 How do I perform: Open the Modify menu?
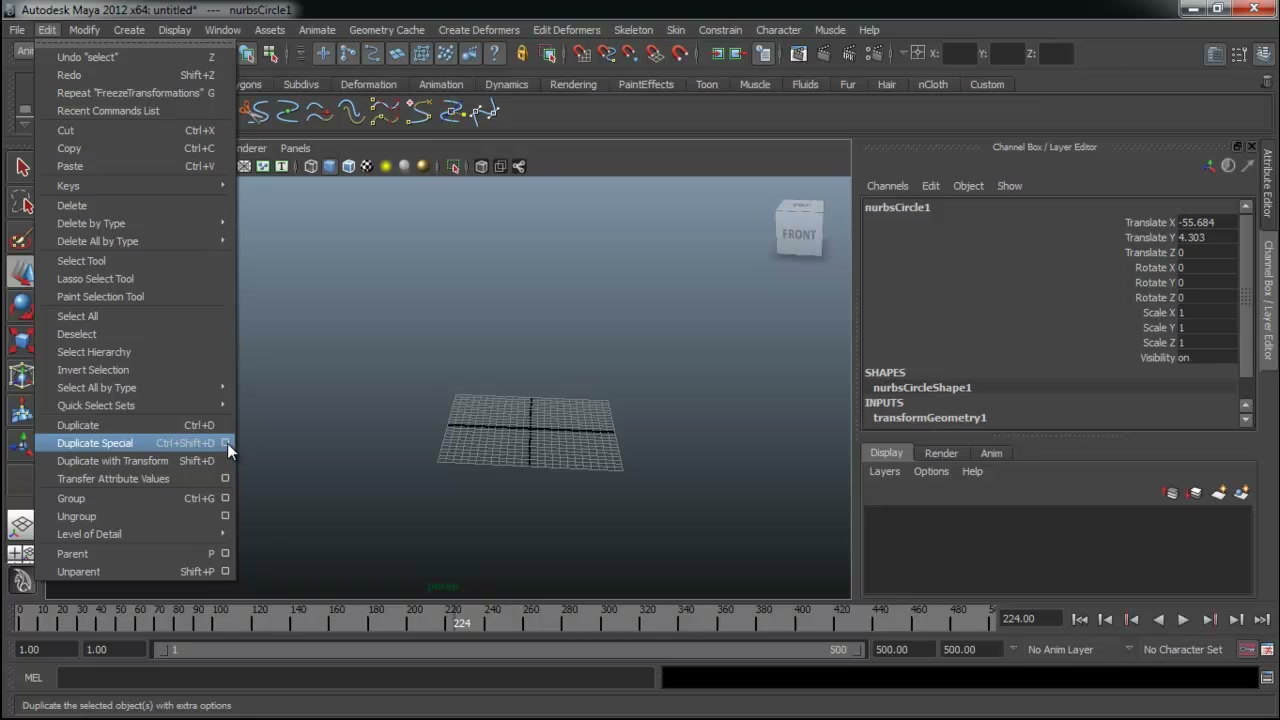pos(84,30)
